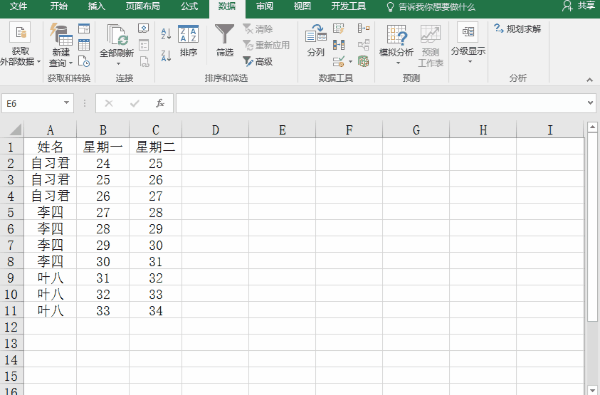Screen dimensions: 600x395
Task: Sort ascending with the A-Z icon
Action: (166, 34)
